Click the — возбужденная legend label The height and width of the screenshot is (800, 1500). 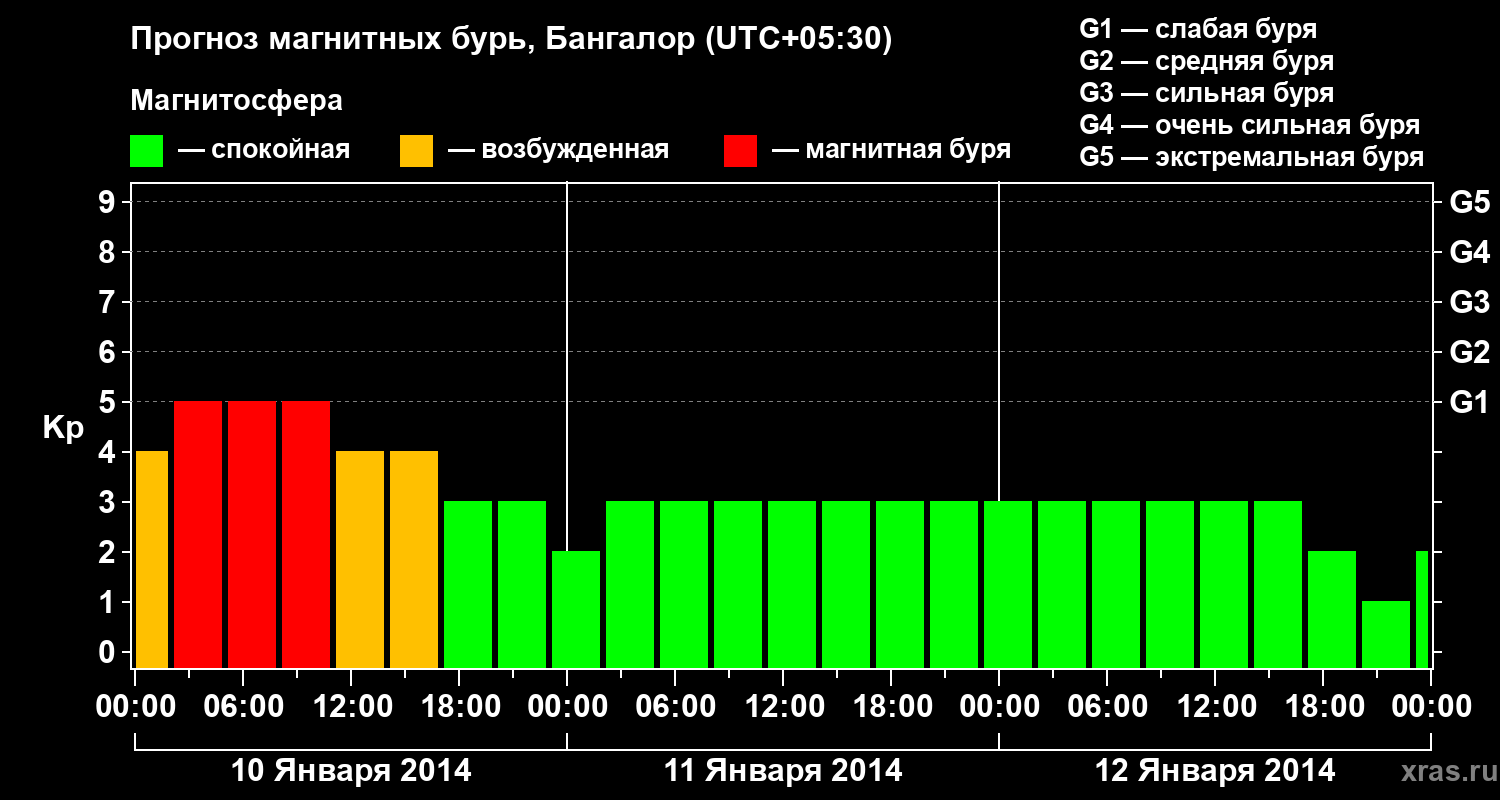(558, 150)
